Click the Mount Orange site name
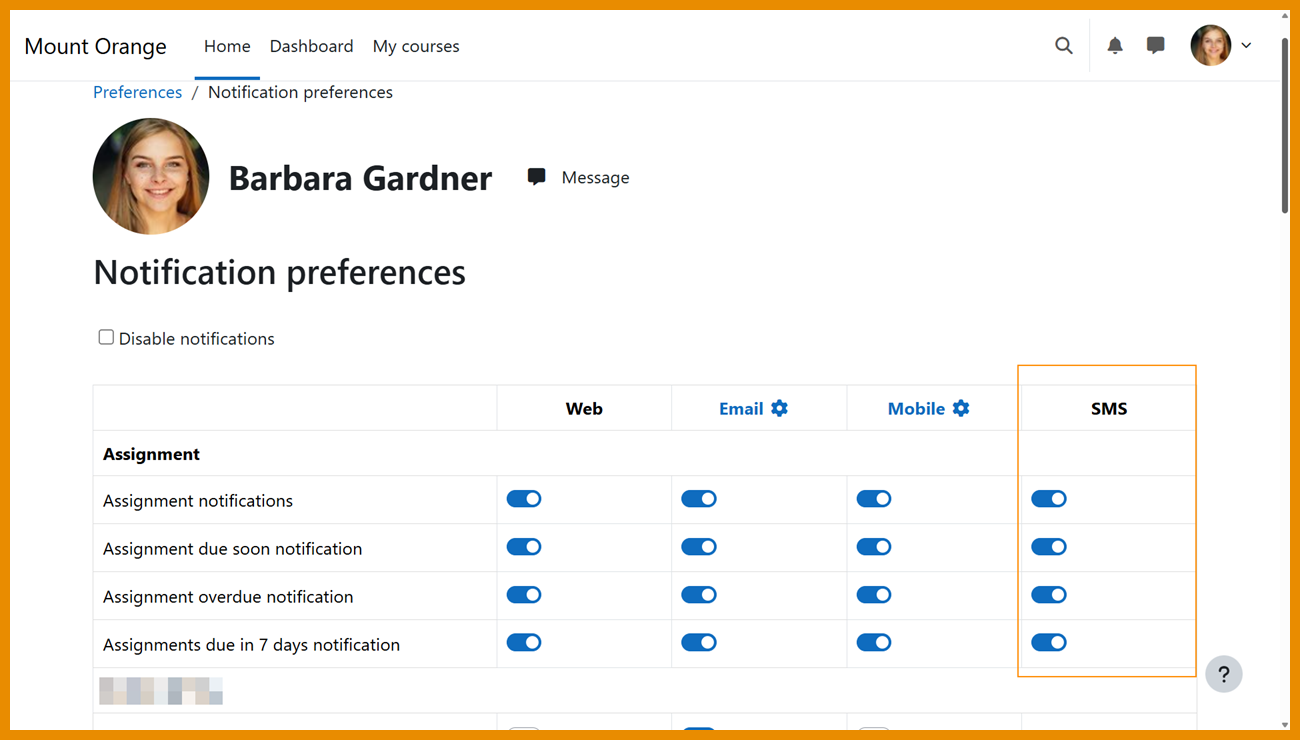This screenshot has width=1300, height=740. (x=95, y=46)
